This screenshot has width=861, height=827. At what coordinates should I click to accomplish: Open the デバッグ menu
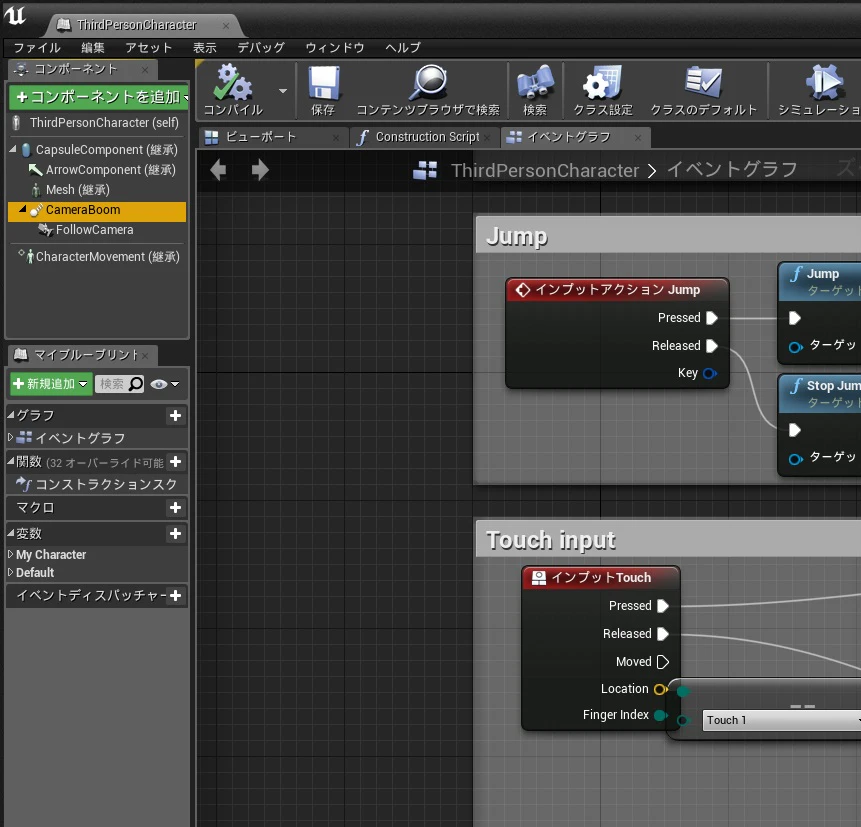(261, 48)
